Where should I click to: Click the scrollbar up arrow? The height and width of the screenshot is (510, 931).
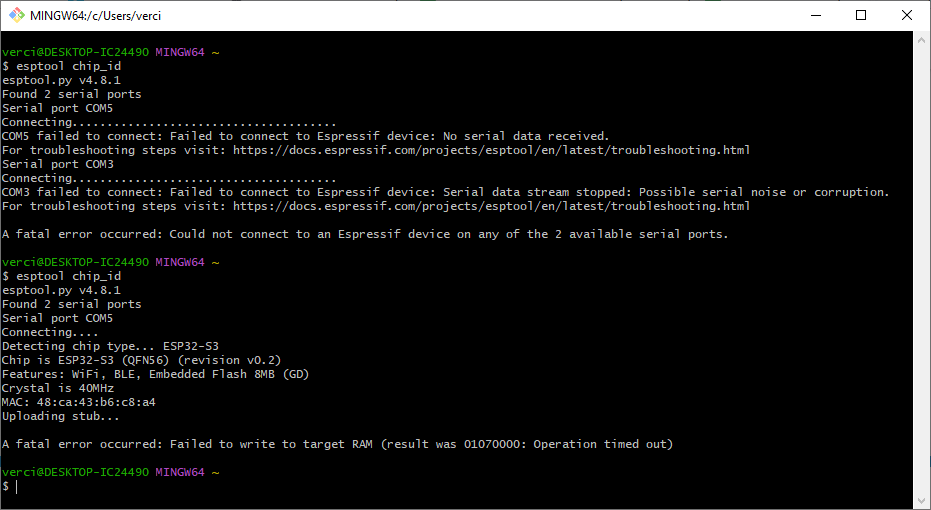point(921,40)
